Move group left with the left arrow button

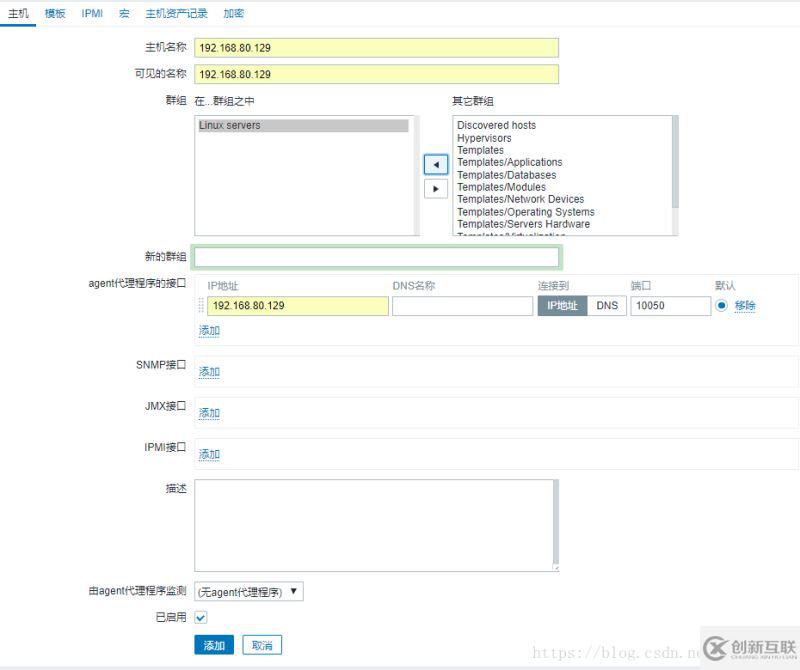(436, 164)
